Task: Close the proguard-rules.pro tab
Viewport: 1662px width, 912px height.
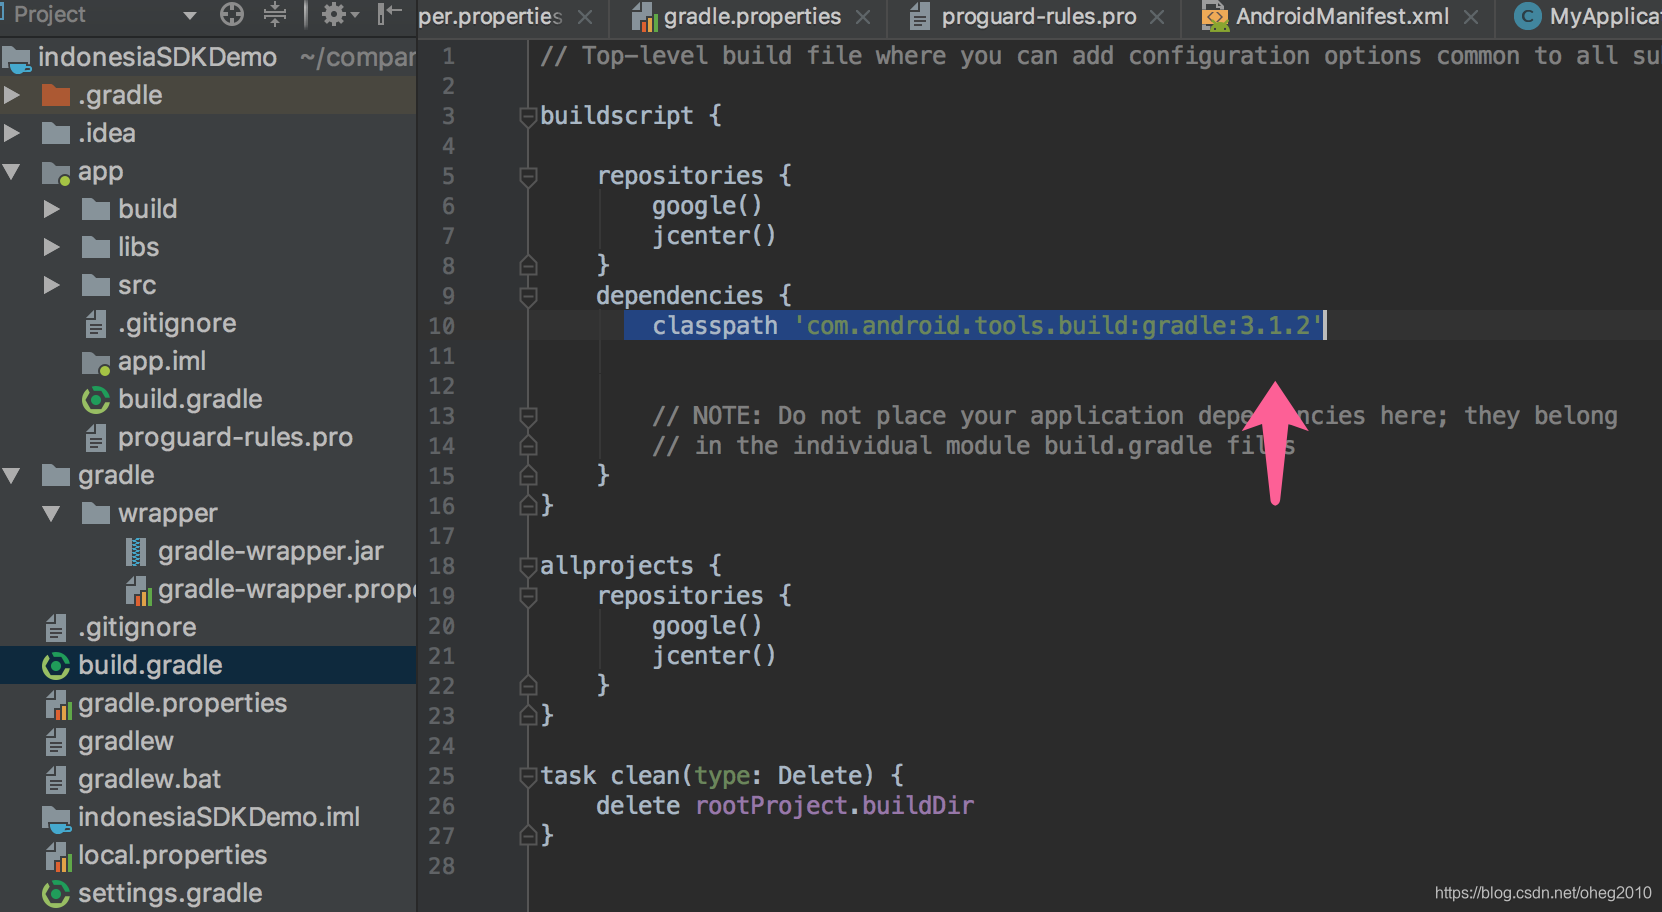Action: pos(1157,17)
